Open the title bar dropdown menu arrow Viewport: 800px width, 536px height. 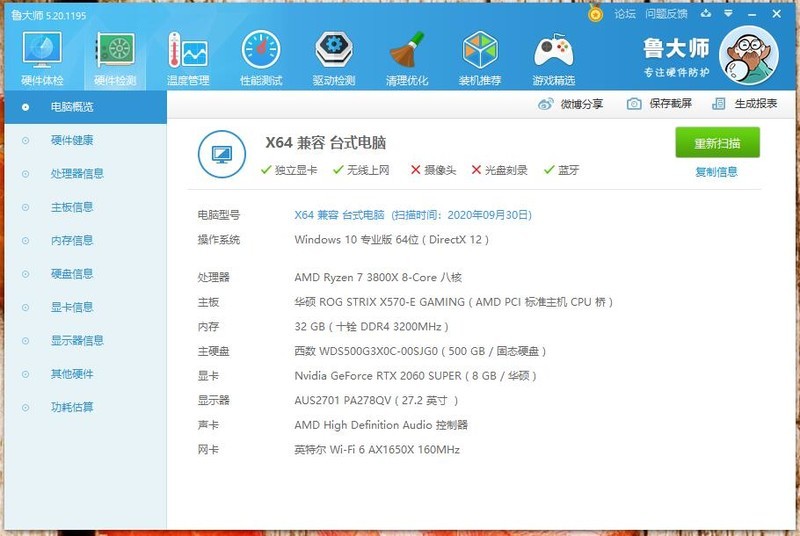pyautogui.click(x=729, y=14)
